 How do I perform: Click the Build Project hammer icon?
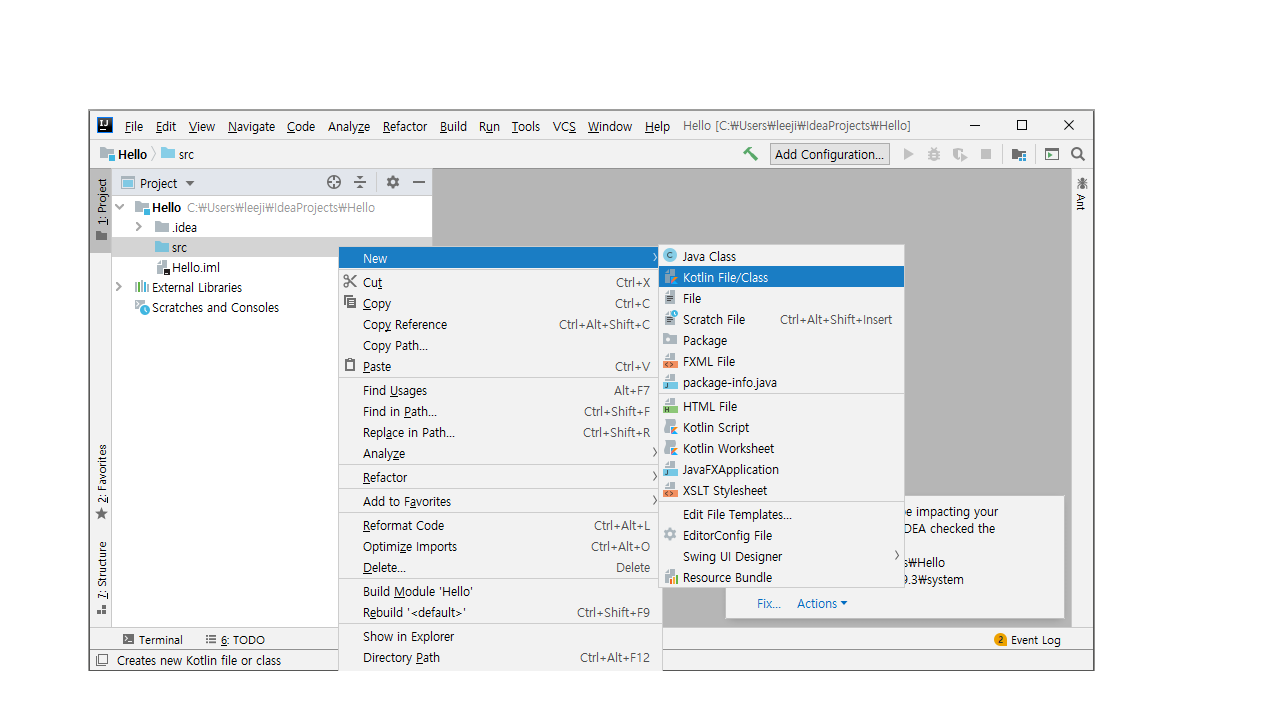click(x=750, y=154)
